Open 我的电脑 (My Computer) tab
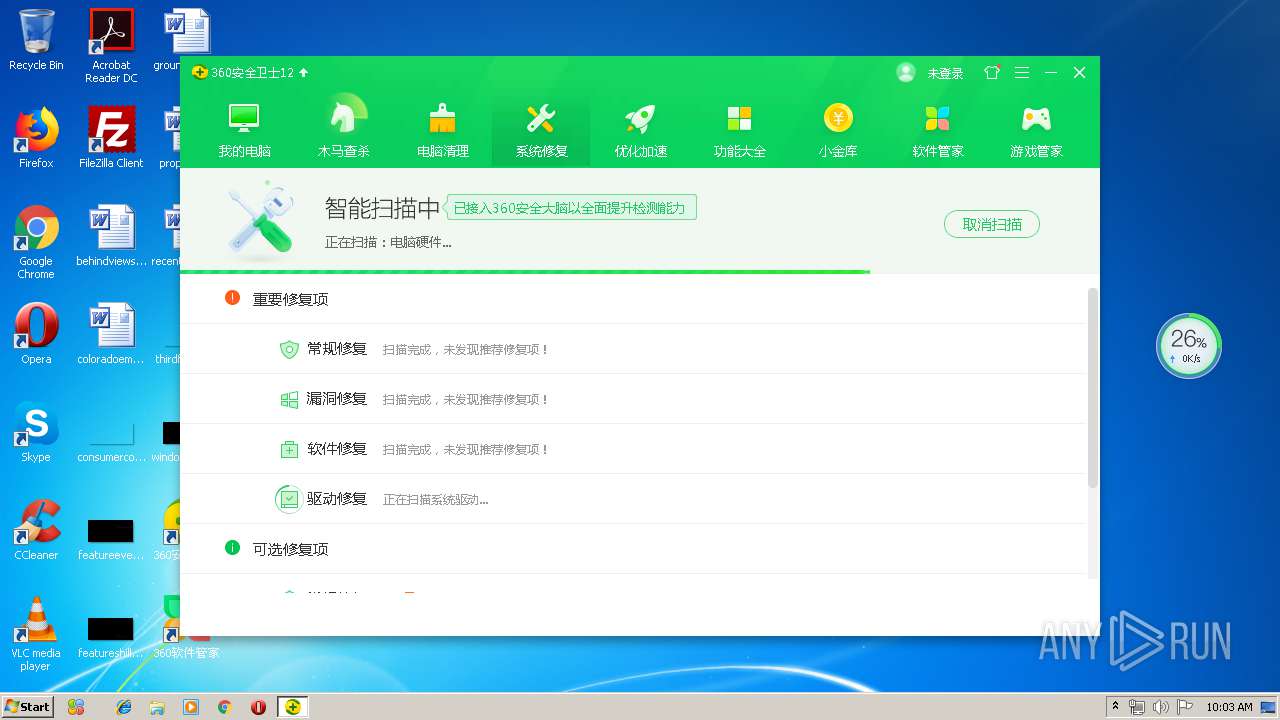 (x=244, y=130)
